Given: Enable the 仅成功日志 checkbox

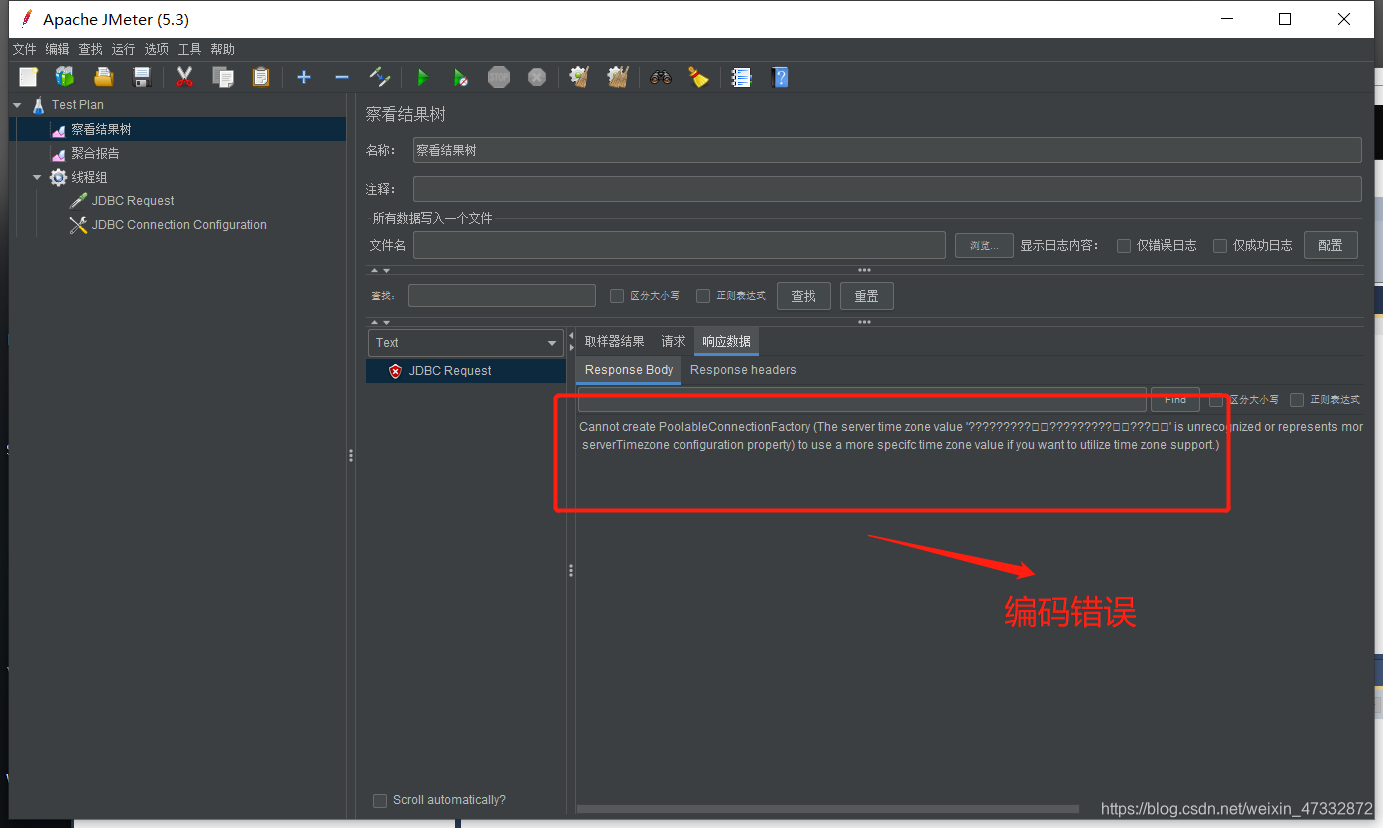Looking at the screenshot, I should (x=1220, y=245).
